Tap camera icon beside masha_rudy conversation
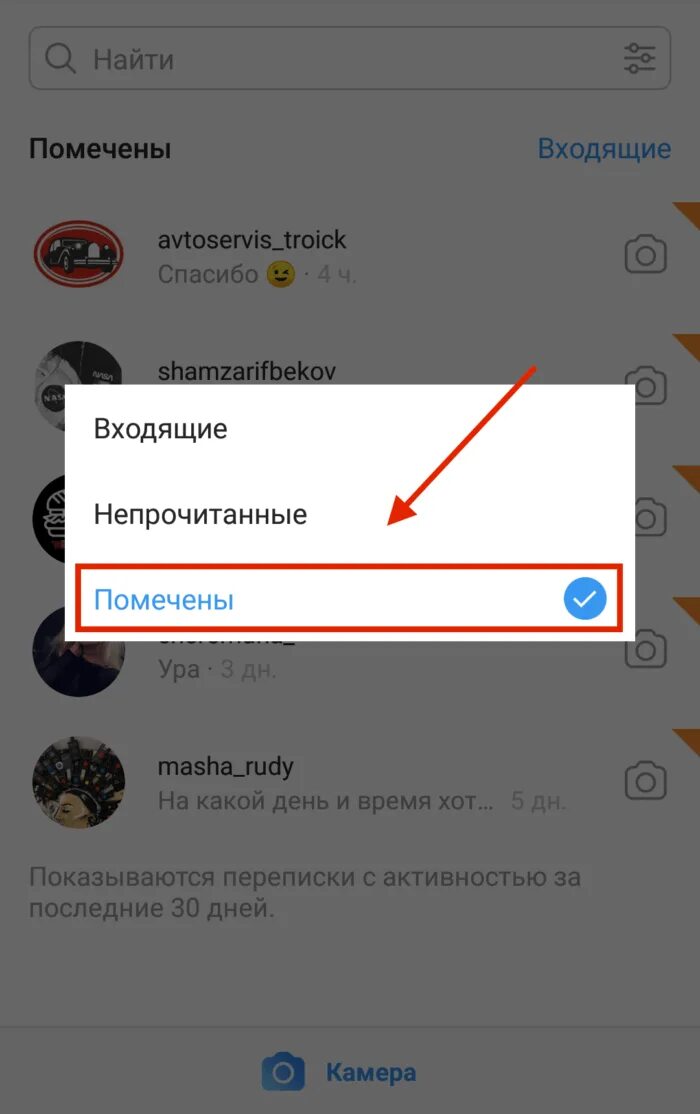The width and height of the screenshot is (700, 1114). [645, 782]
